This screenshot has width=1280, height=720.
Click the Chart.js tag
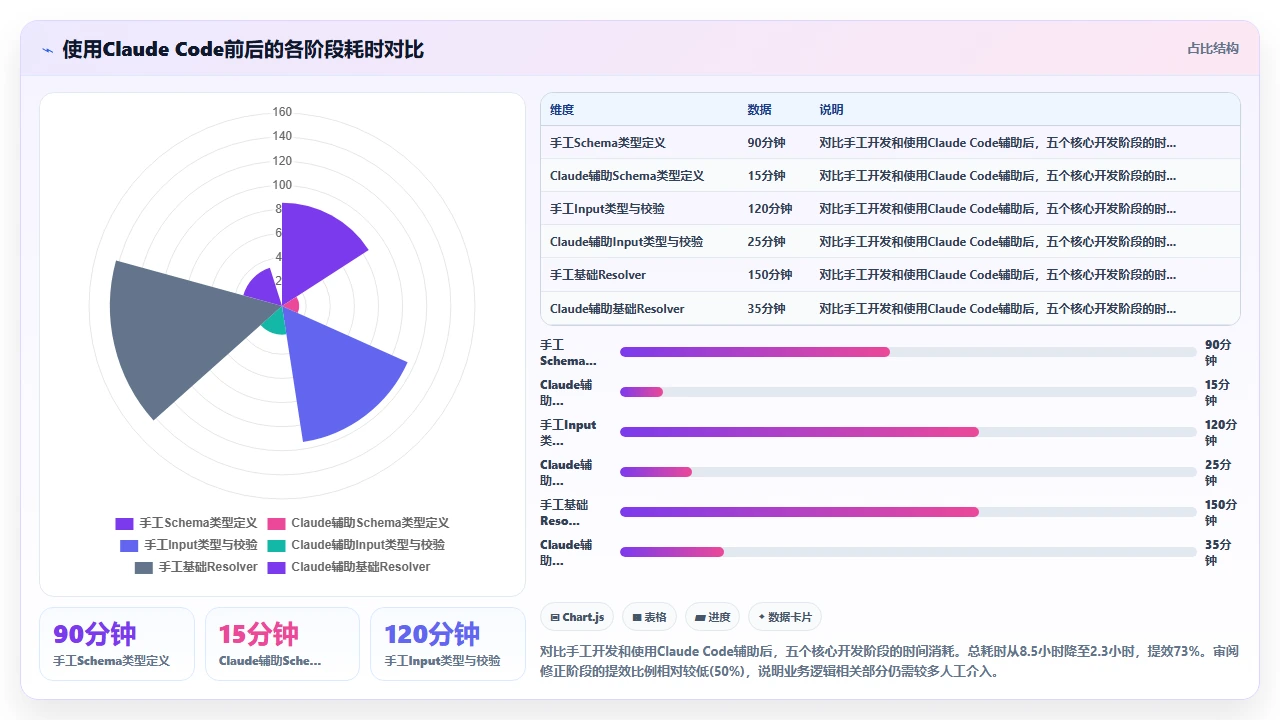pyautogui.click(x=577, y=617)
